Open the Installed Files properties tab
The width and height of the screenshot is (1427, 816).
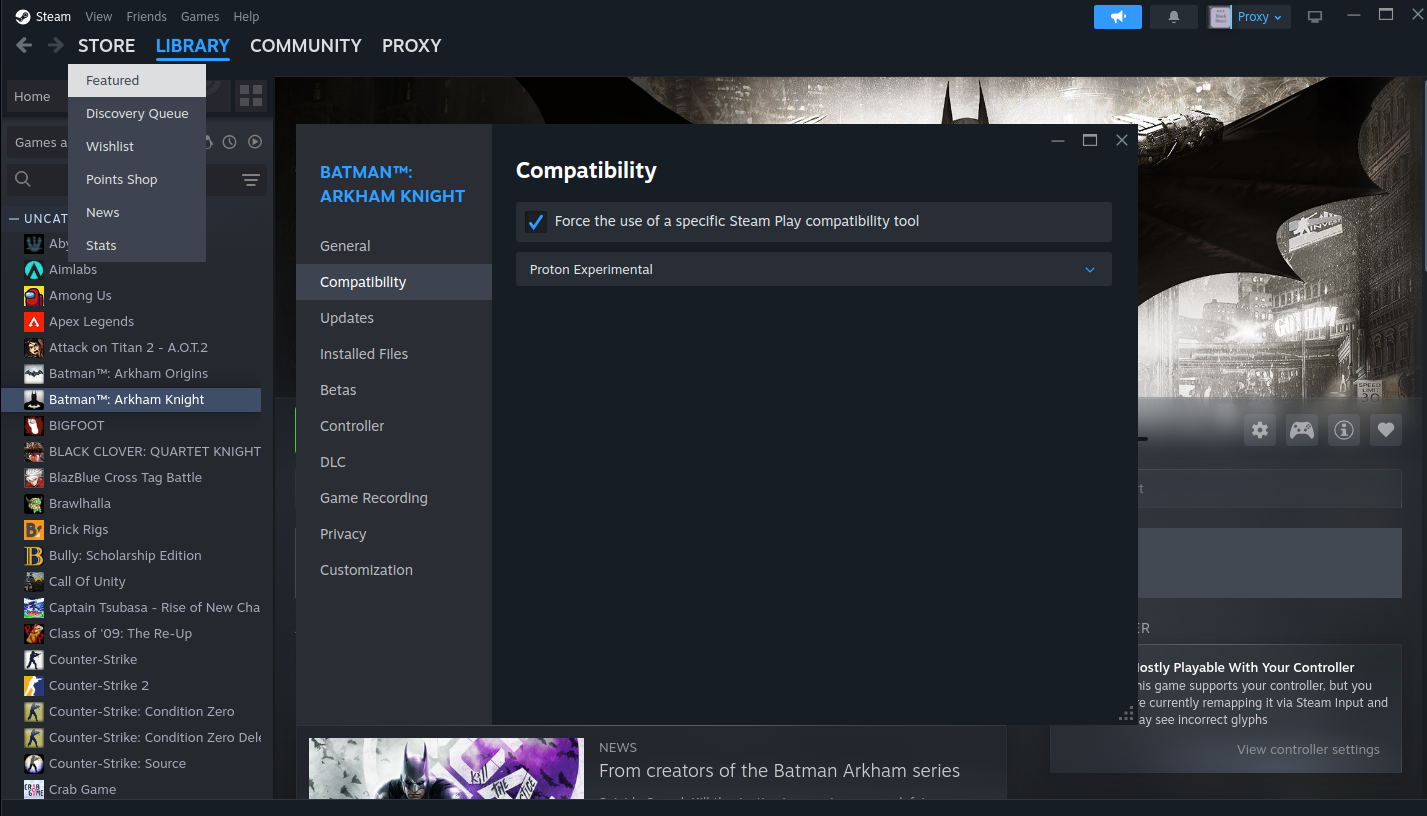pyautogui.click(x=394, y=354)
